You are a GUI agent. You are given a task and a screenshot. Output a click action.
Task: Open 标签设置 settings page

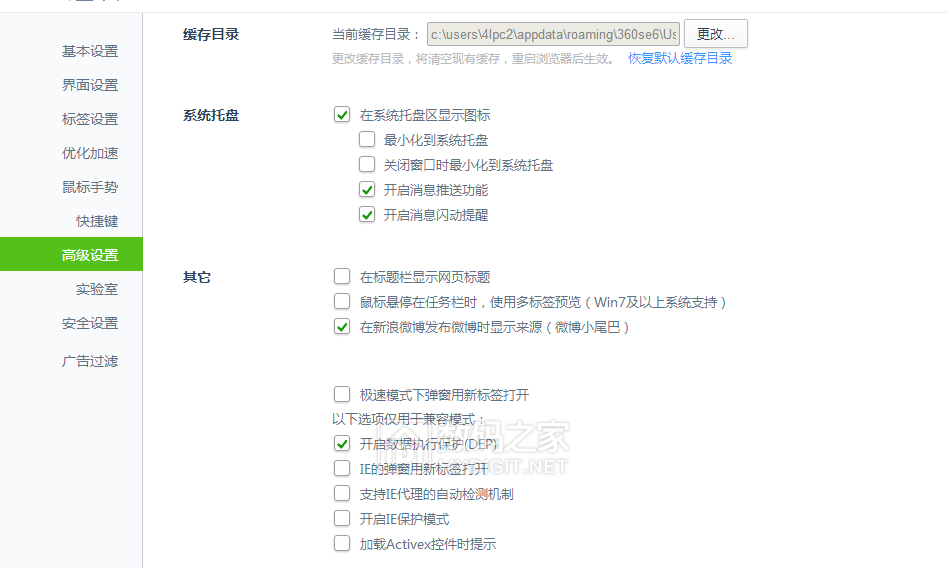click(89, 119)
